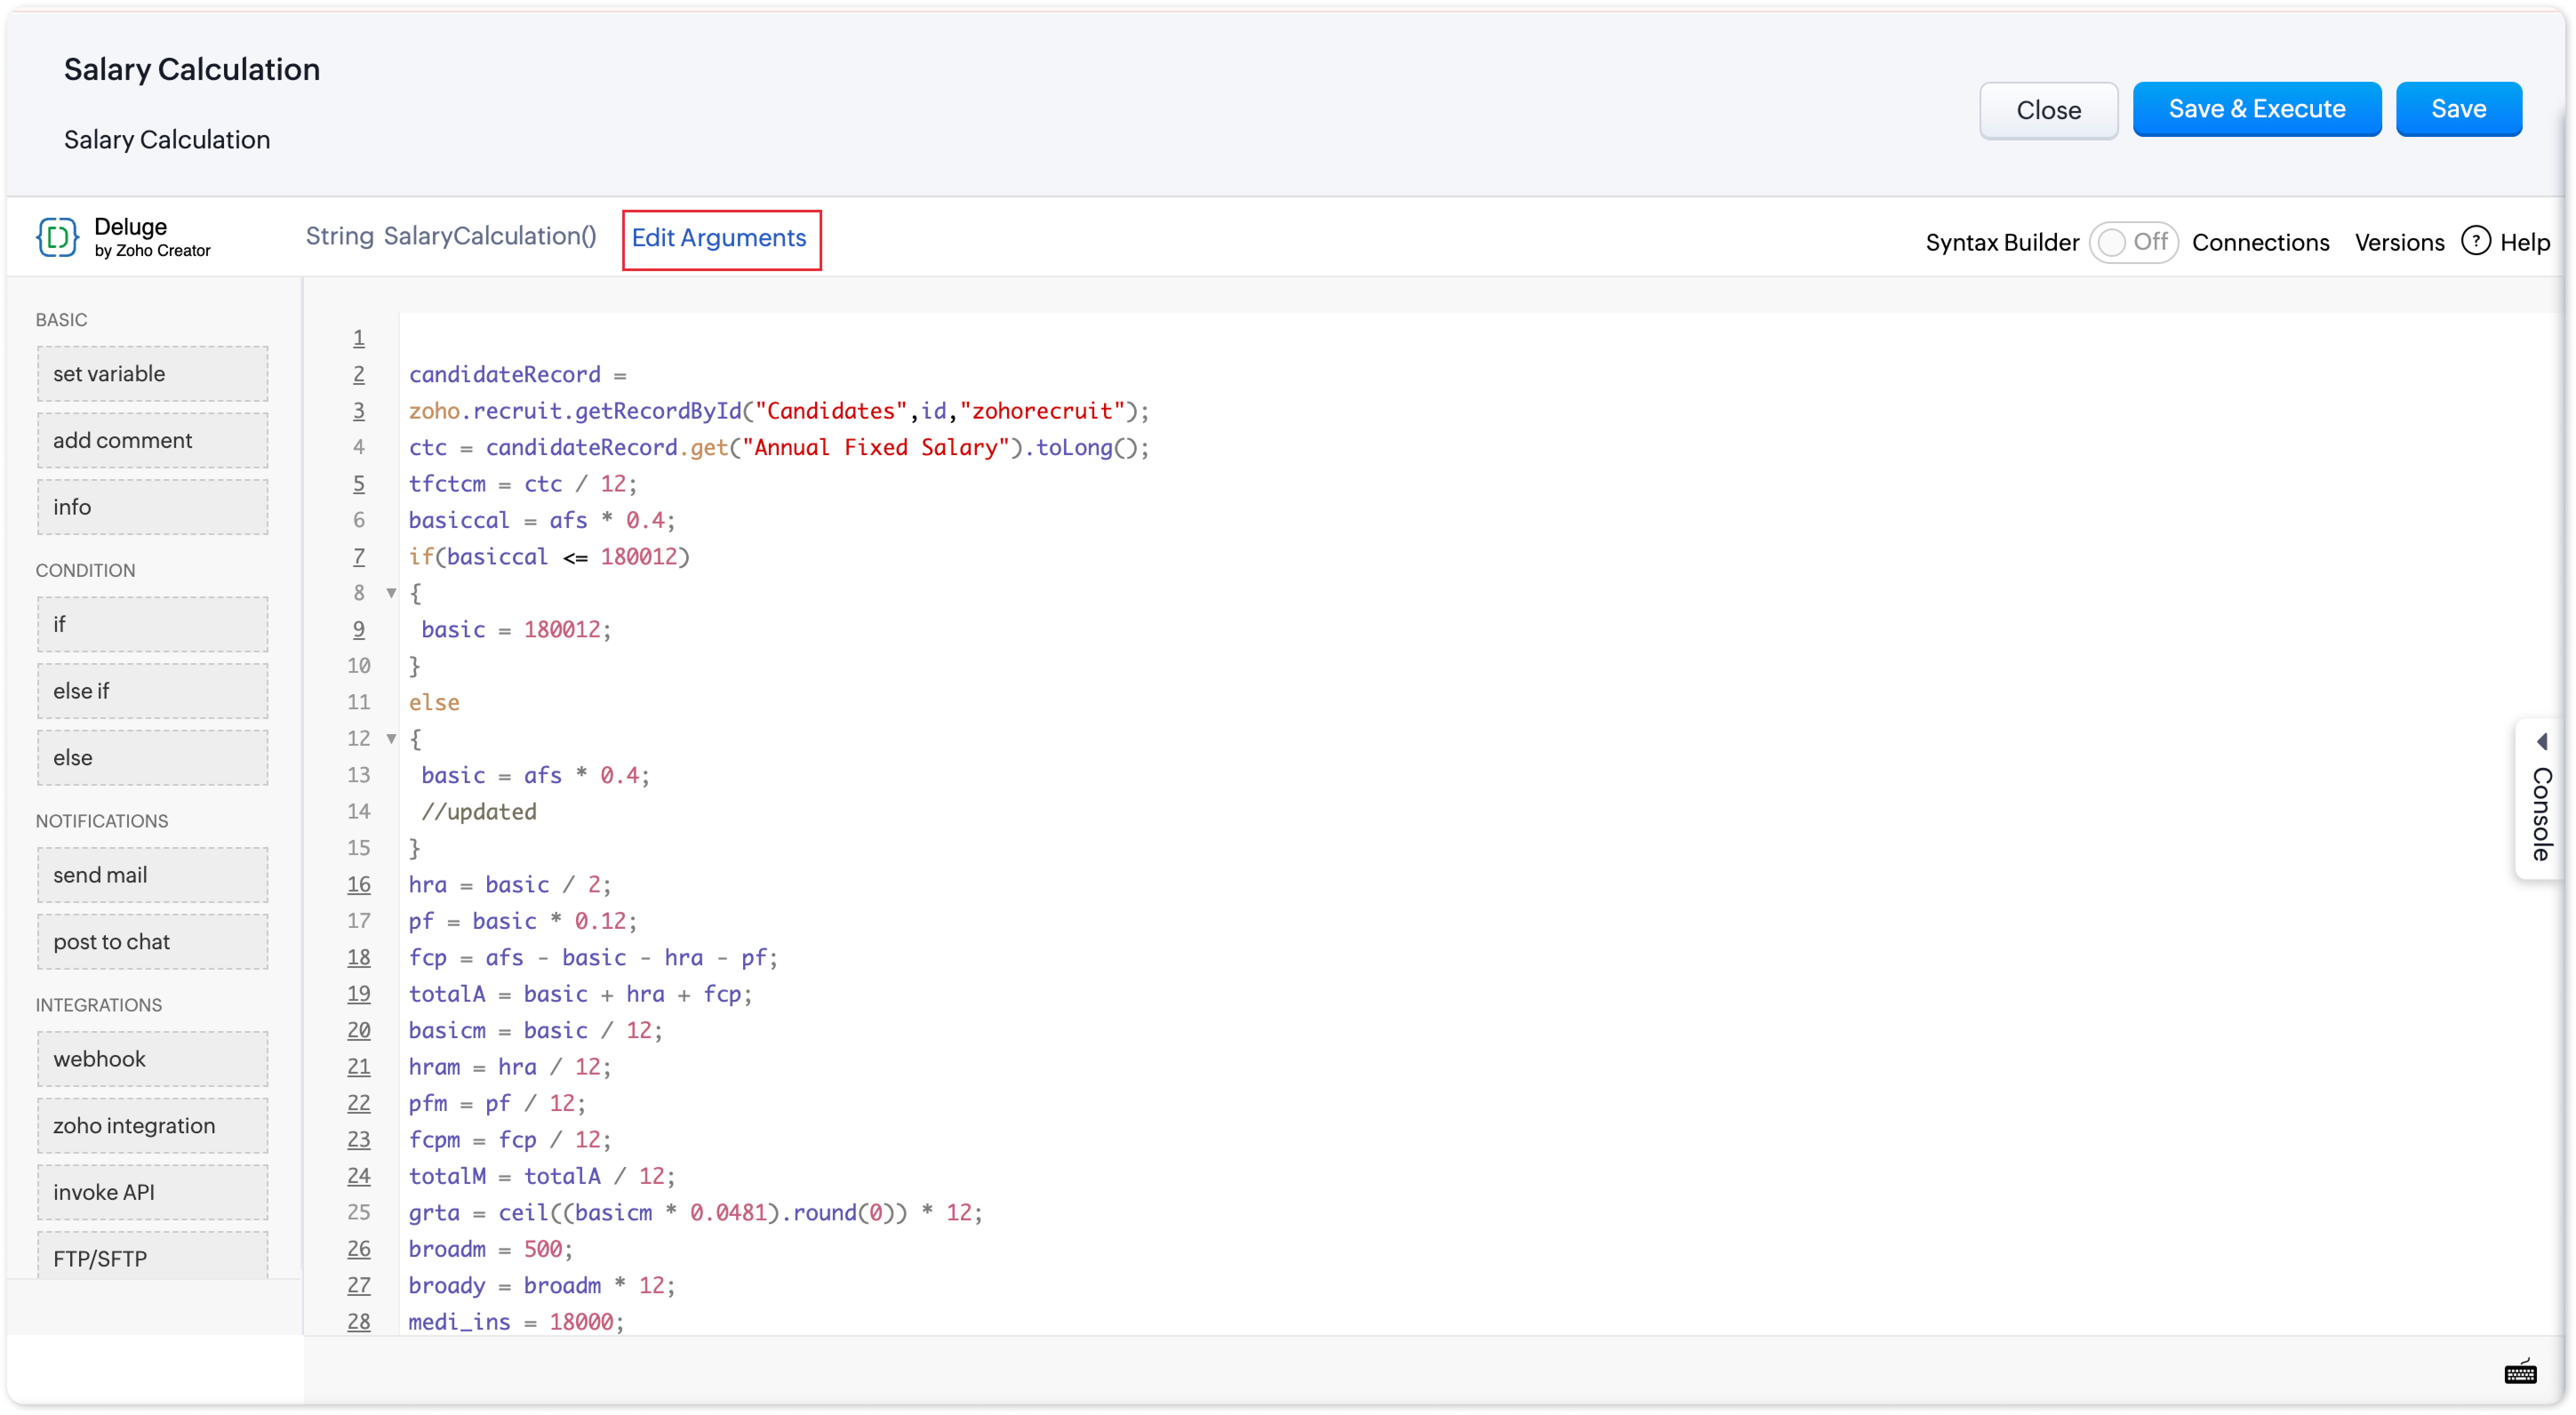
Task: Toggle the Syntax Builder switch
Action: [x=2132, y=242]
